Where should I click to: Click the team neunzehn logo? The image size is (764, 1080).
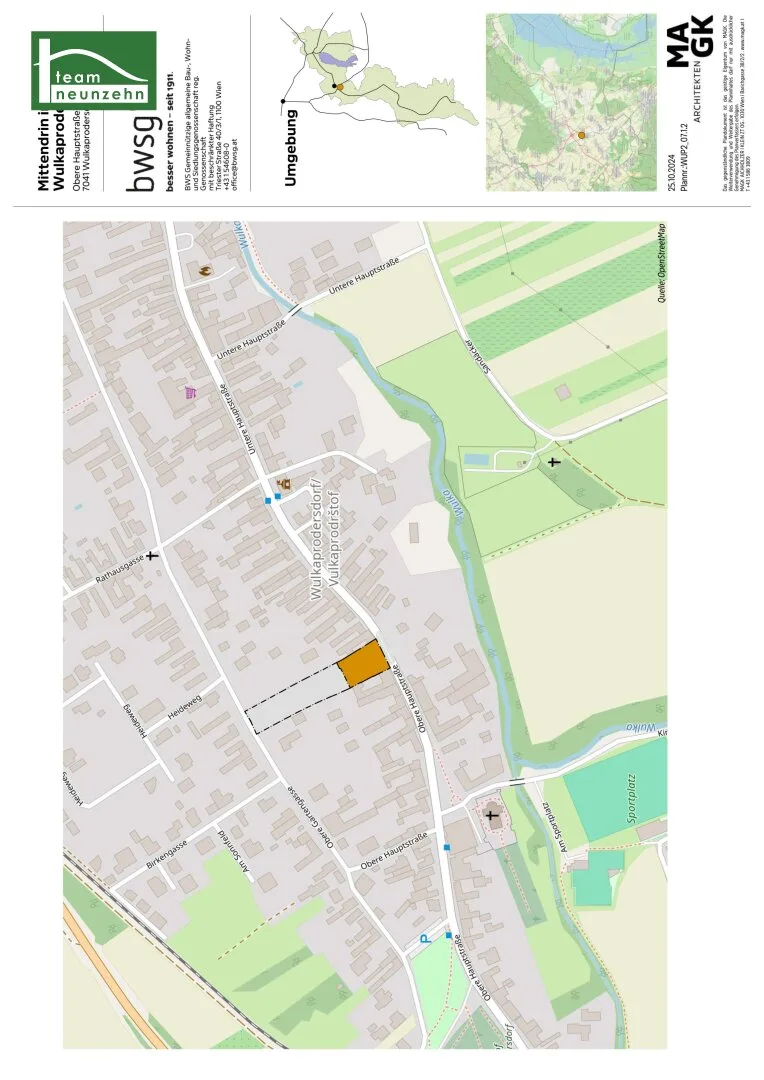pyautogui.click(x=94, y=70)
